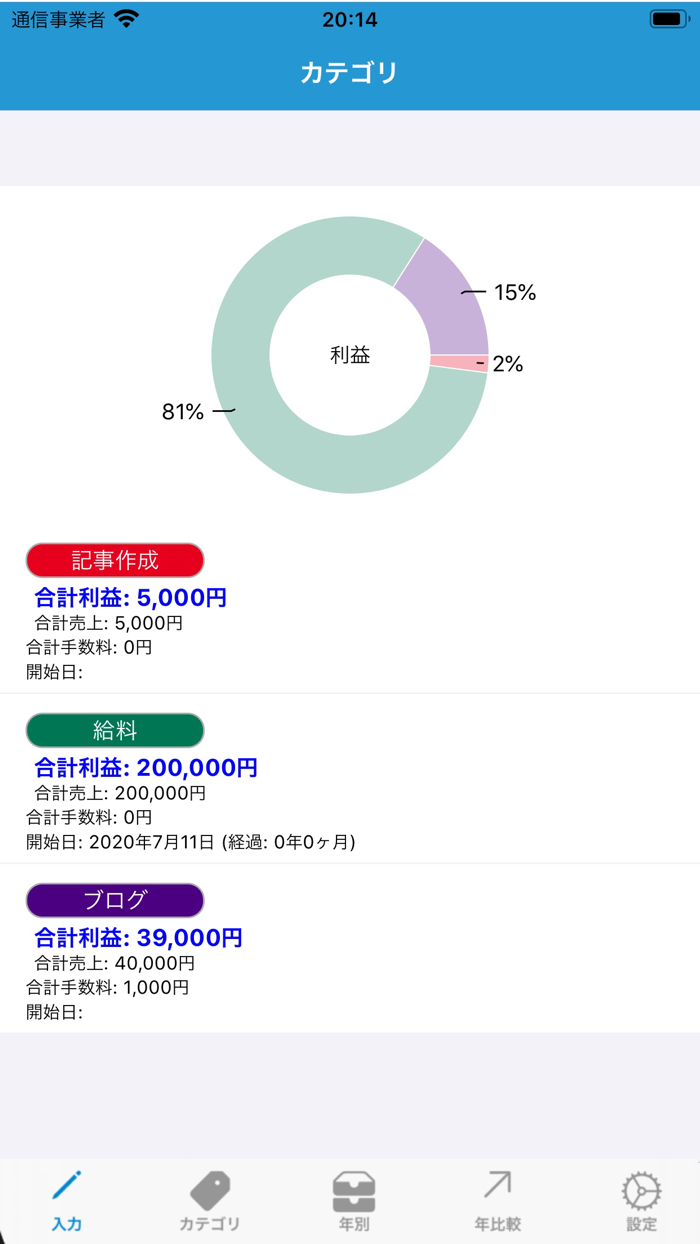Tap the tag icon in tab bar
The width and height of the screenshot is (700, 1244).
tap(210, 1189)
